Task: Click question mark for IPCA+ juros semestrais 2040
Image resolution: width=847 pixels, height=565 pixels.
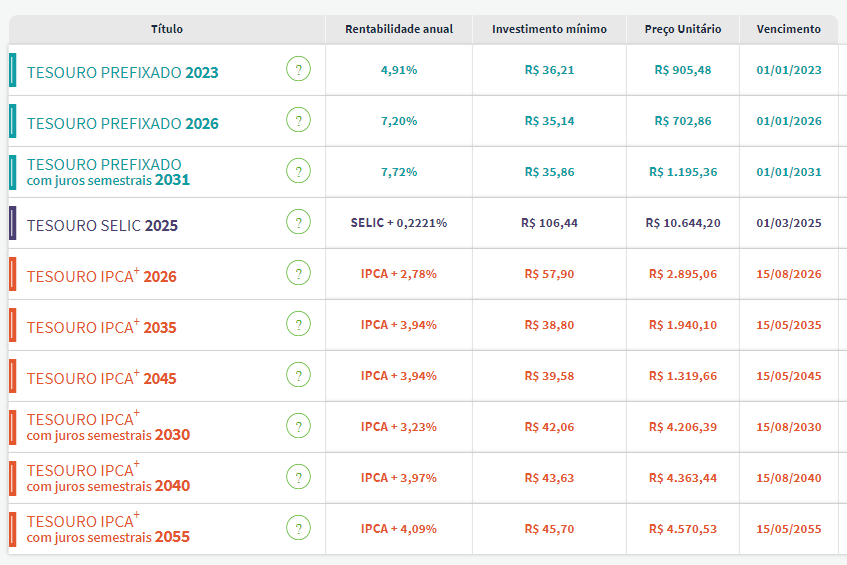Action: click(x=298, y=477)
